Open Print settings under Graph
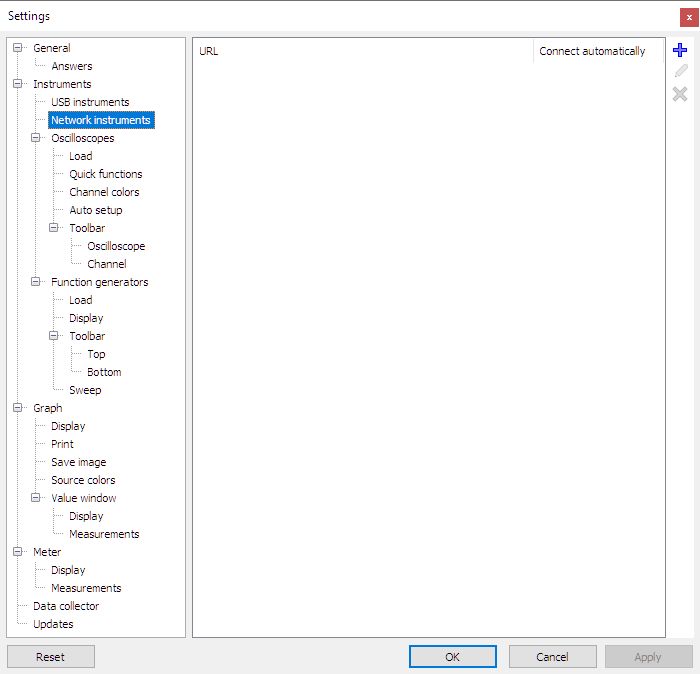 [x=62, y=444]
